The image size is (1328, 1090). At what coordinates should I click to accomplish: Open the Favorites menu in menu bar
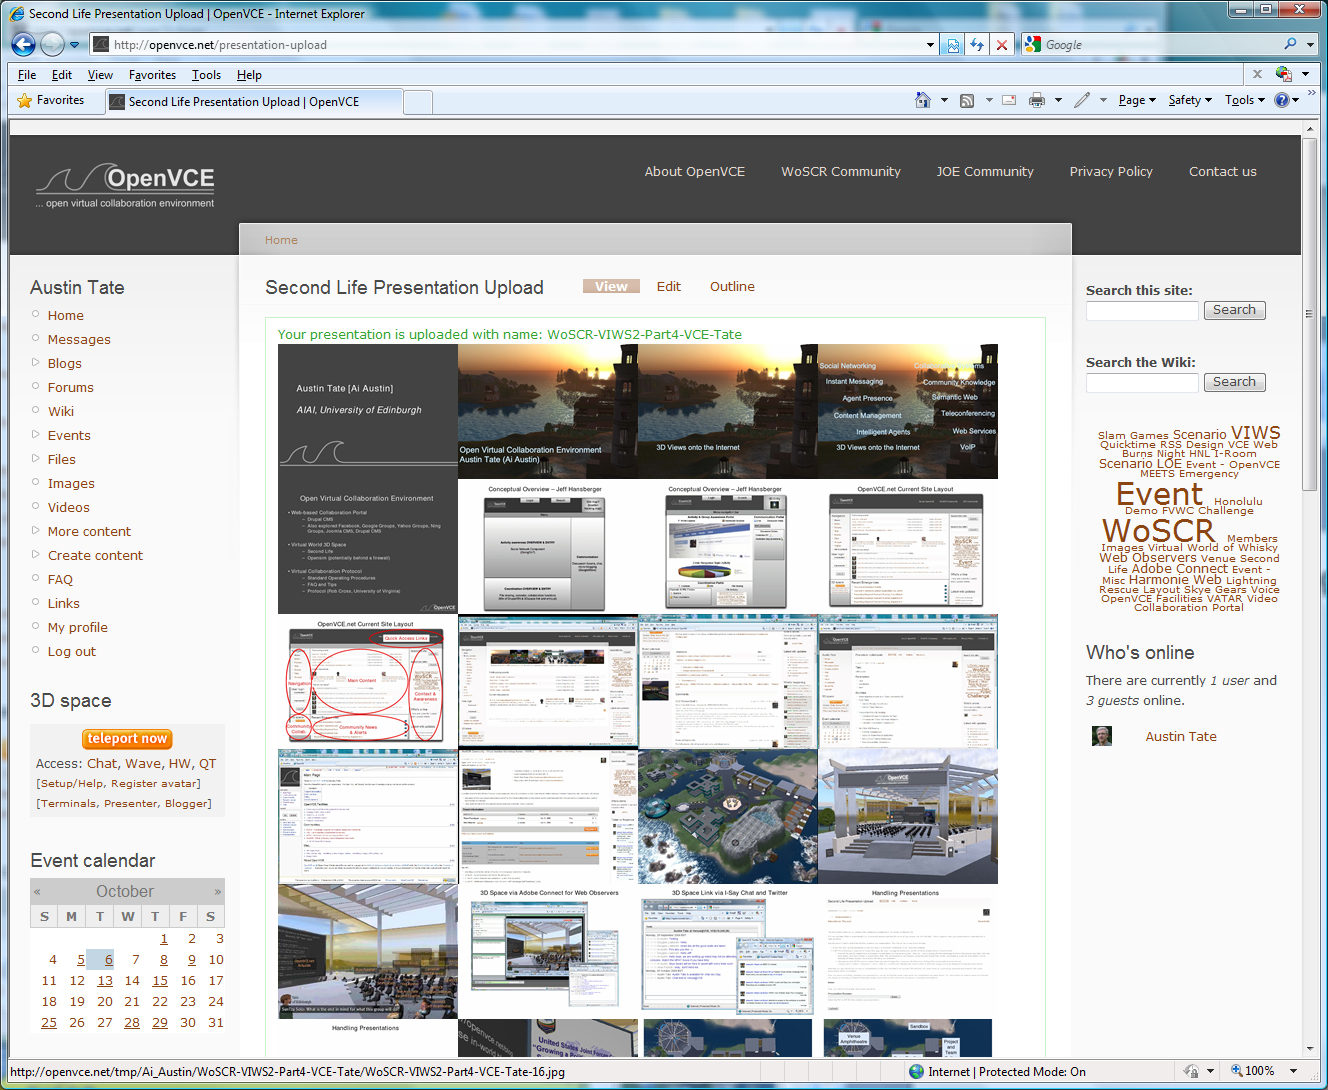[x=152, y=75]
